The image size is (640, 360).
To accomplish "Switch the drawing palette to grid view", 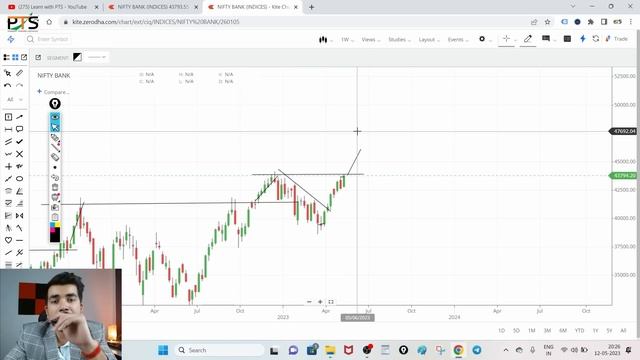I will click(15, 58).
